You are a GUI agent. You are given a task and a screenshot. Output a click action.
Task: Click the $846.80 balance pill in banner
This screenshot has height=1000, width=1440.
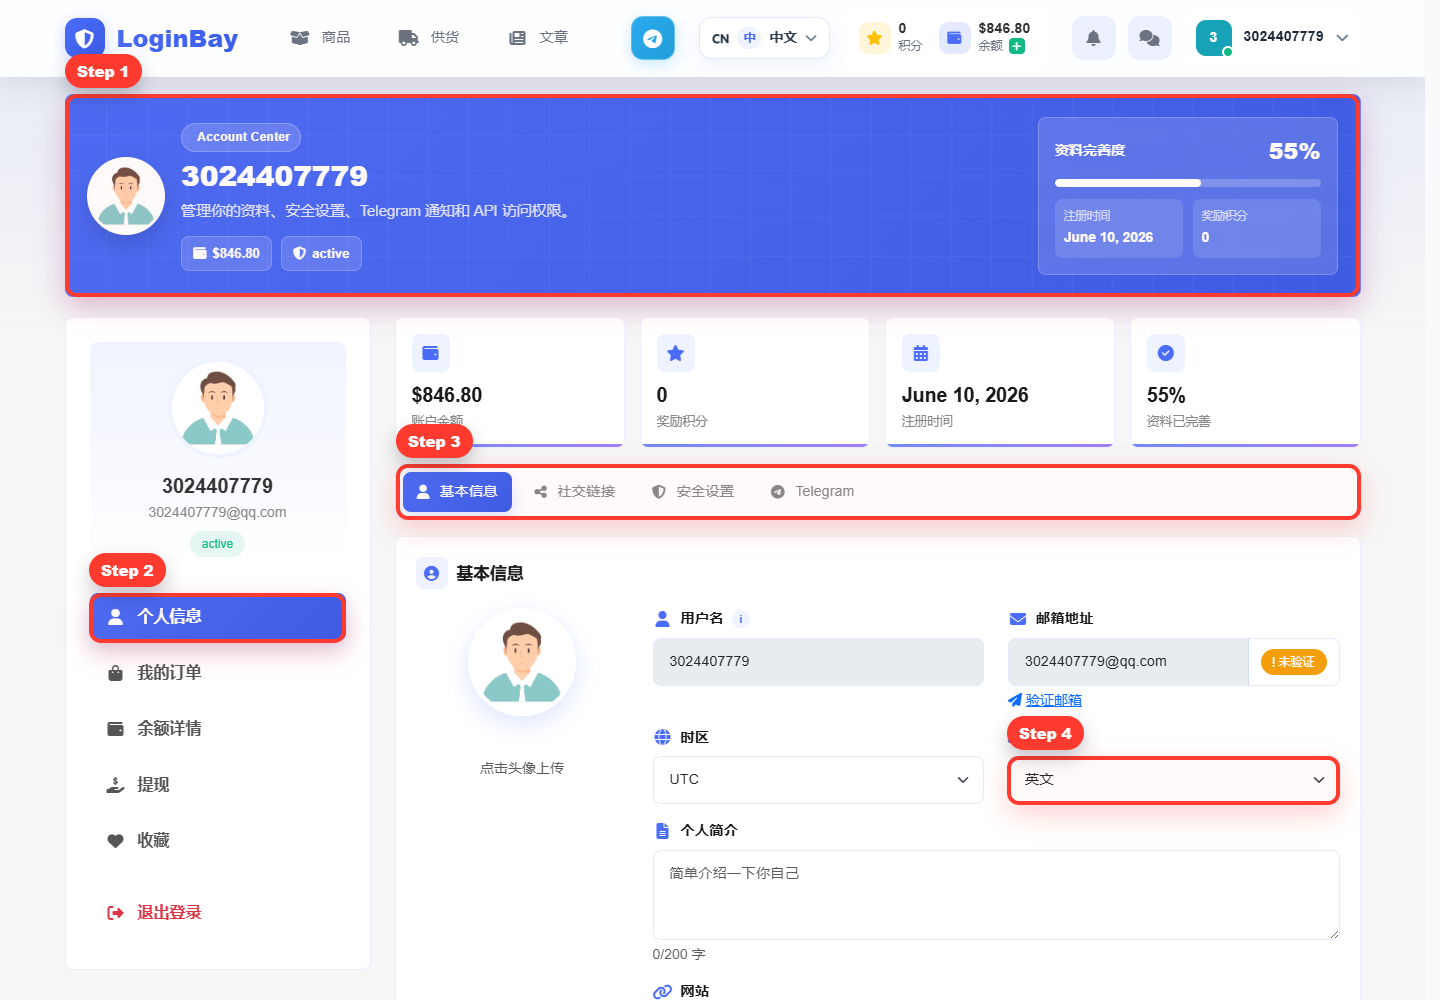click(x=226, y=253)
